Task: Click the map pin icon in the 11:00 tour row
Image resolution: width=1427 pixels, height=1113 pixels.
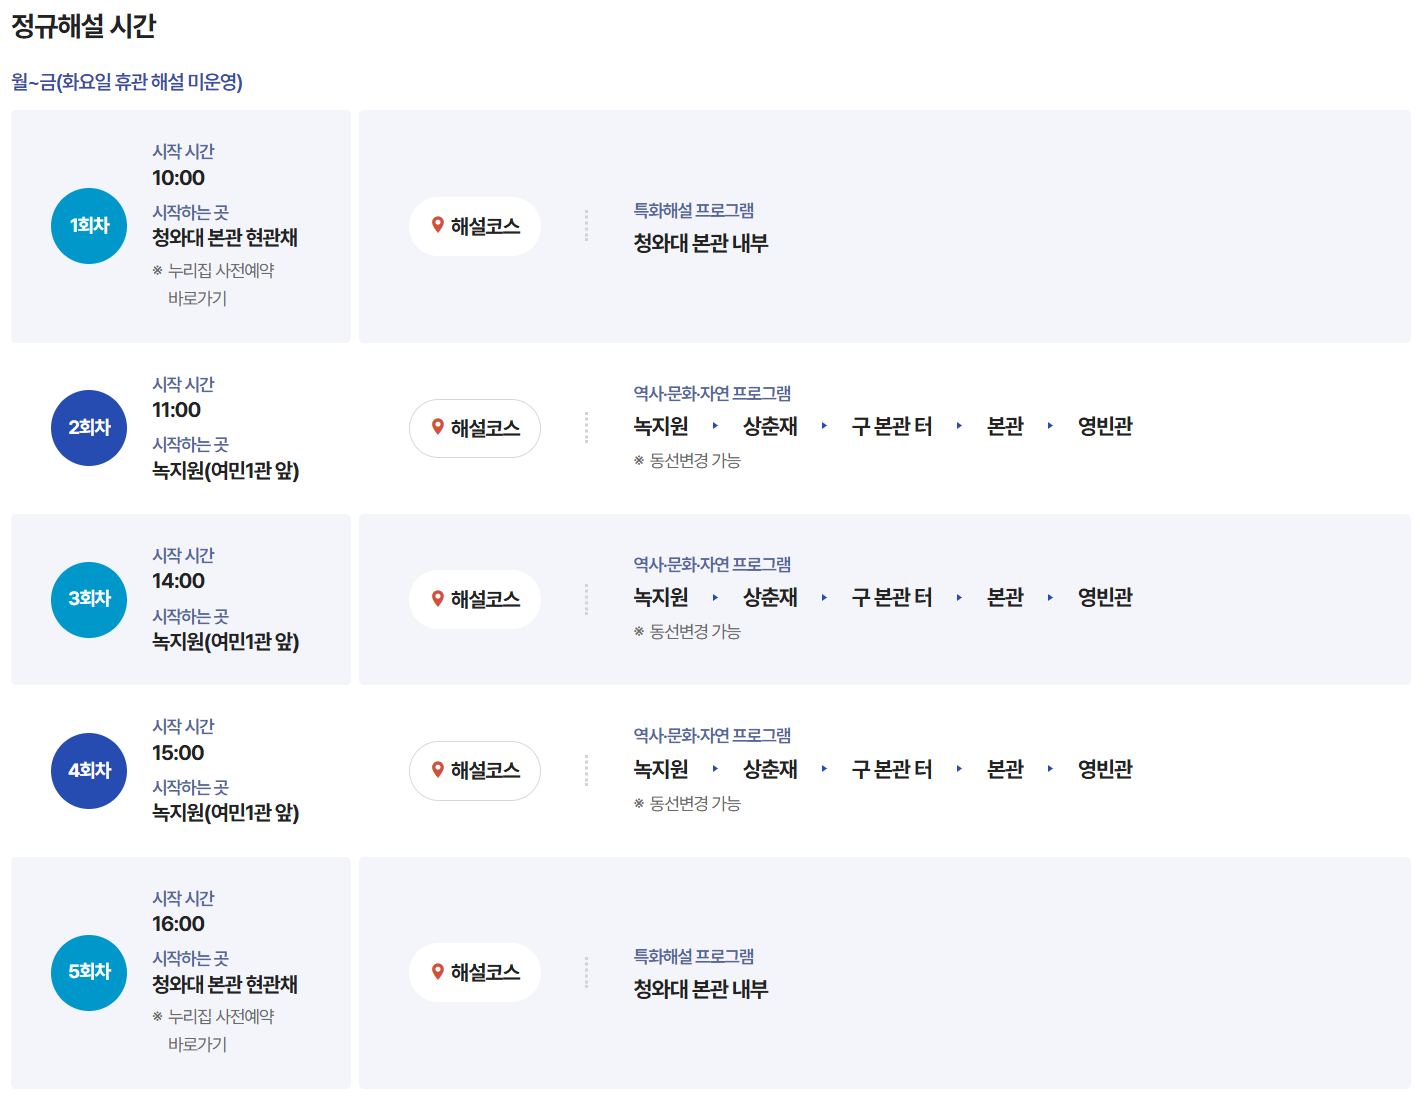Action: 437,427
